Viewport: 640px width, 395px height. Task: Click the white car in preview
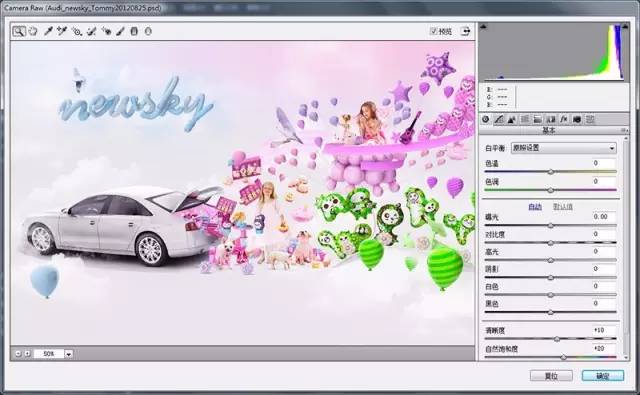pos(120,225)
